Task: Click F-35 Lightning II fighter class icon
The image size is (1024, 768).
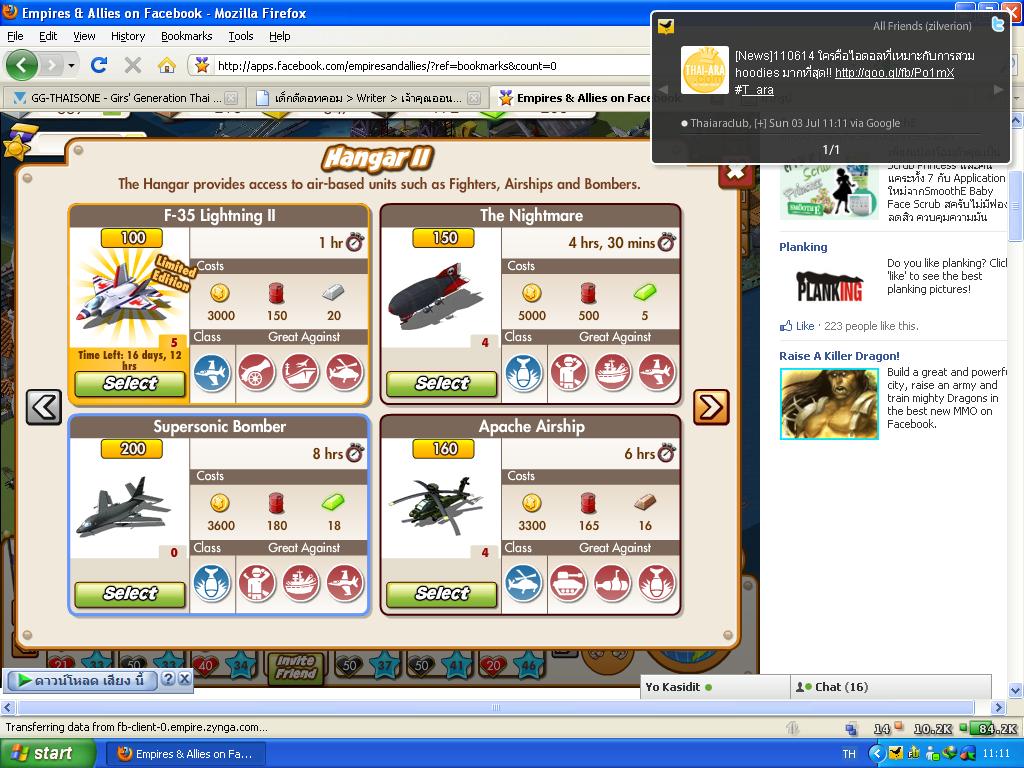Action: click(212, 373)
